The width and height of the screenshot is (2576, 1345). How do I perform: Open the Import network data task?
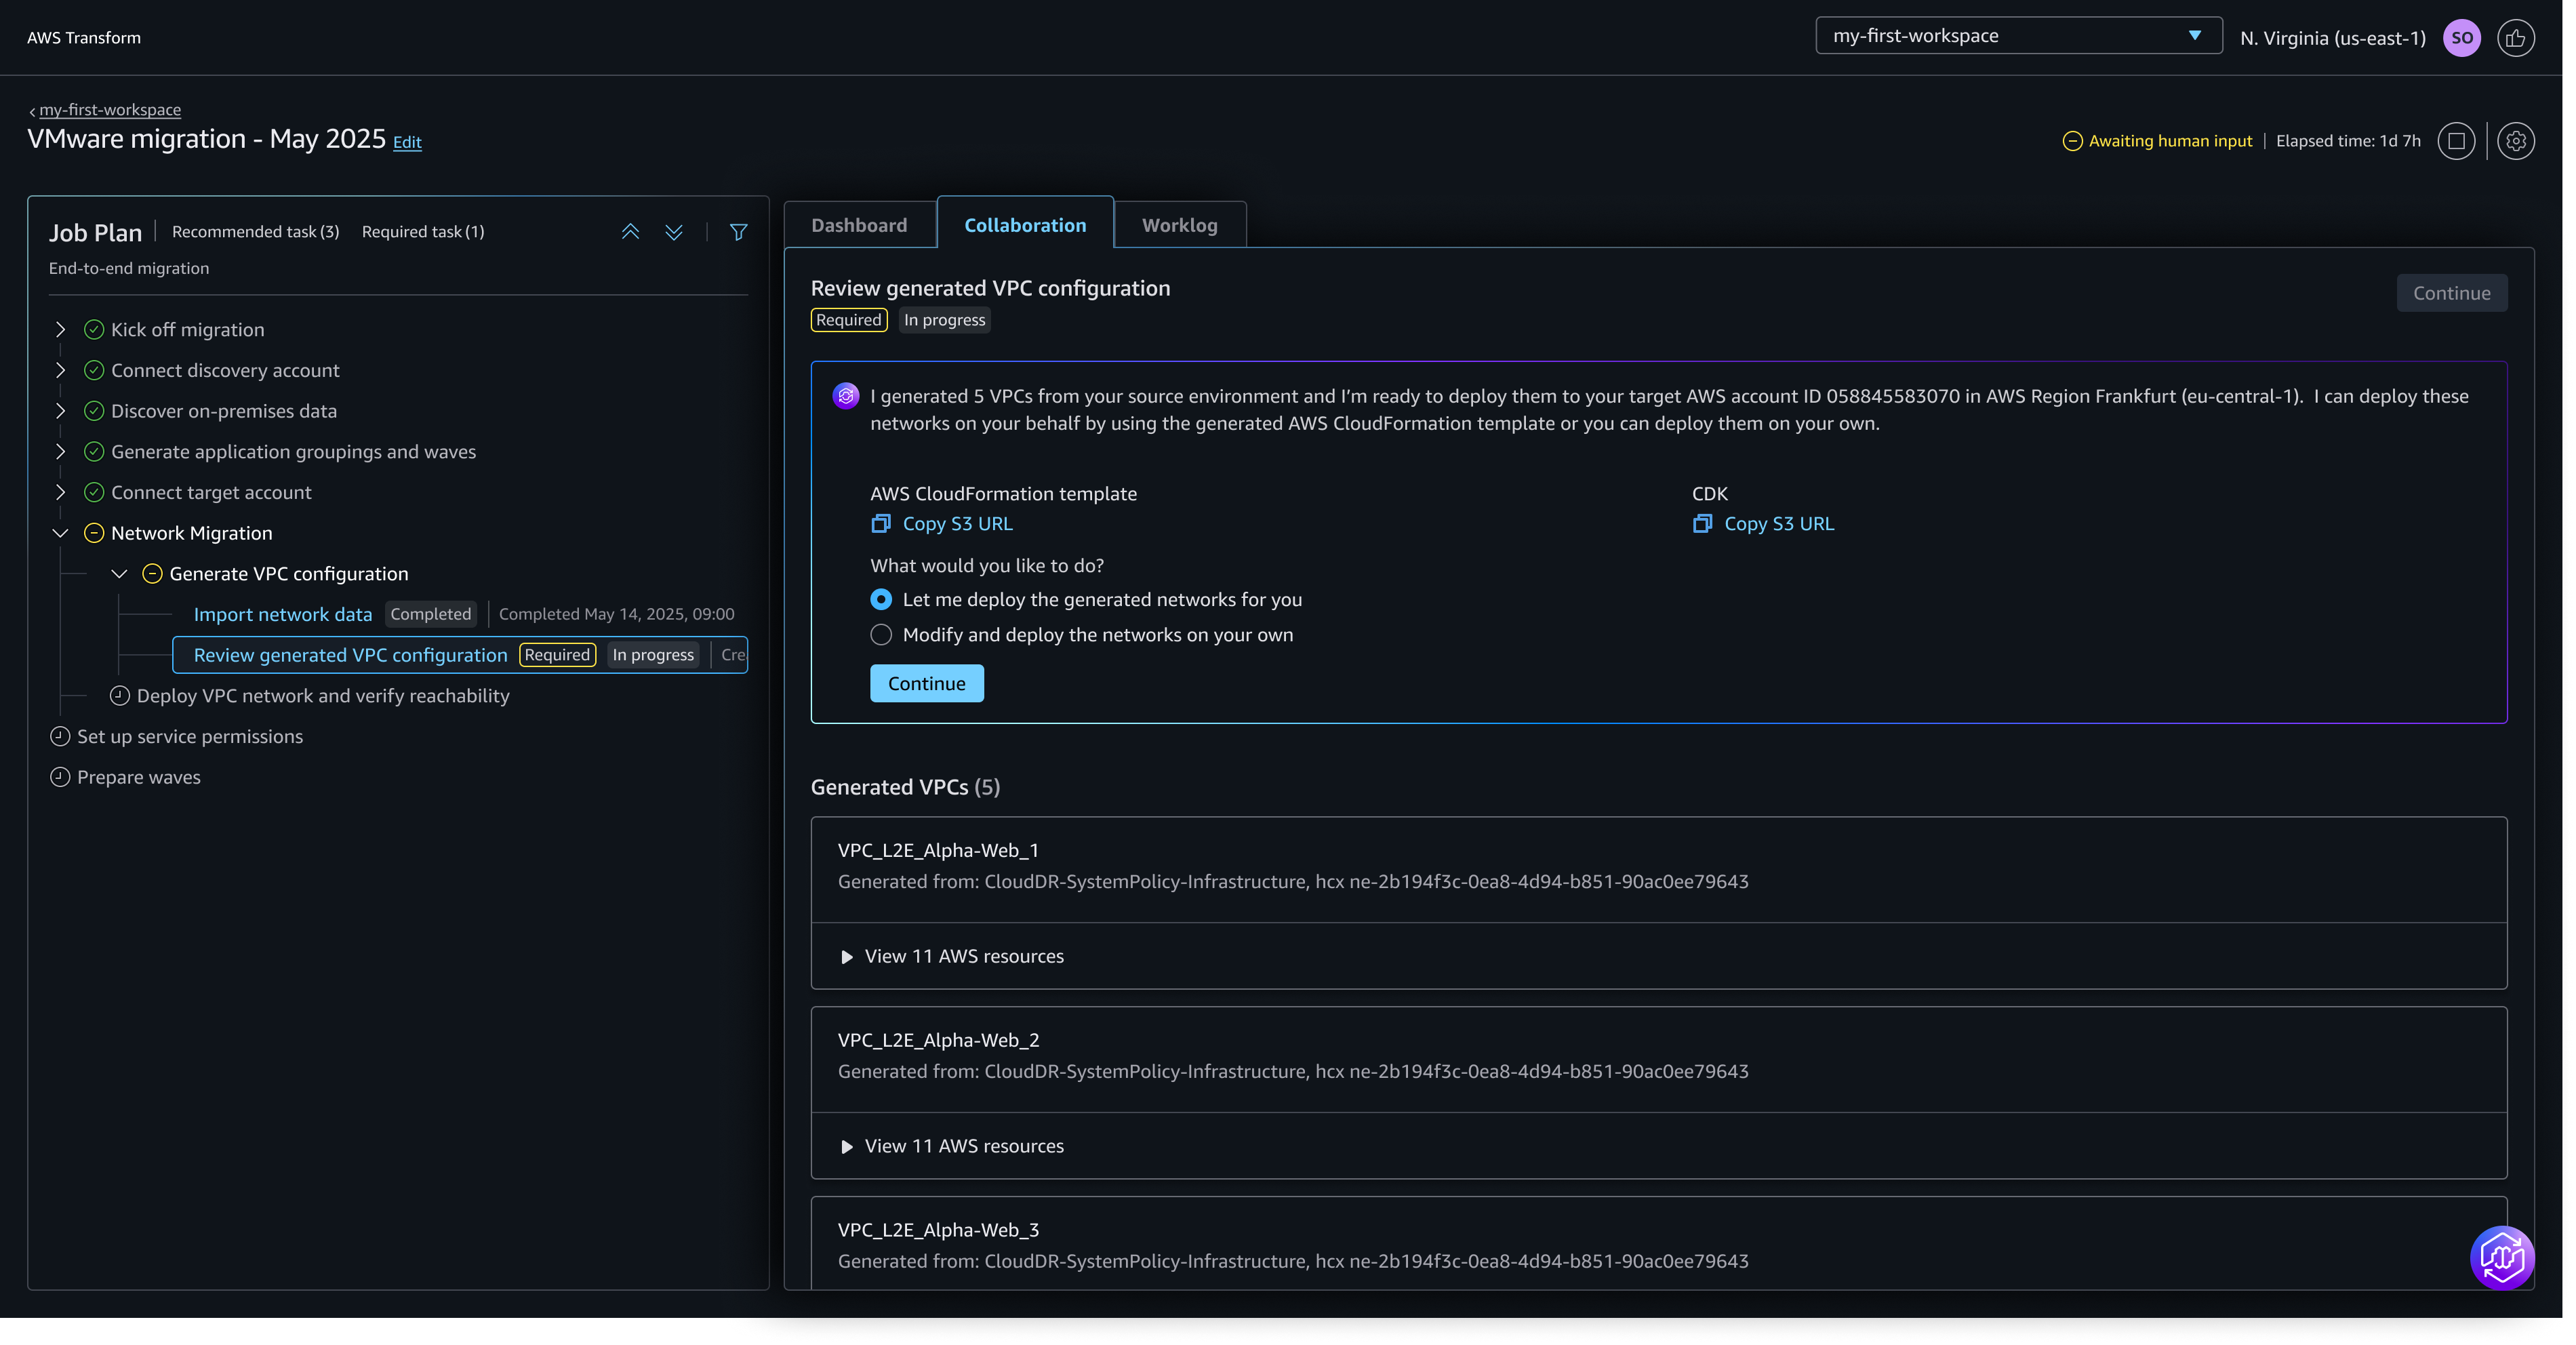[x=283, y=614]
